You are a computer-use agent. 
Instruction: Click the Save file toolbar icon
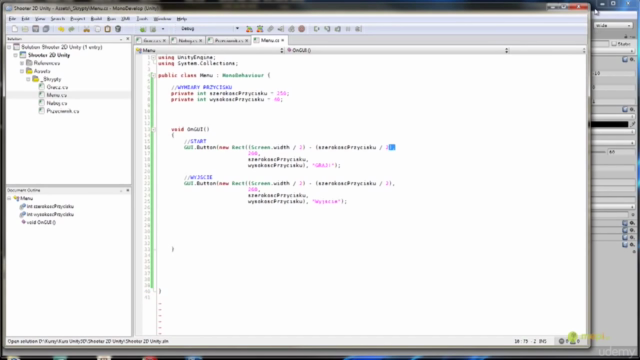pyautogui.click(x=36, y=29)
